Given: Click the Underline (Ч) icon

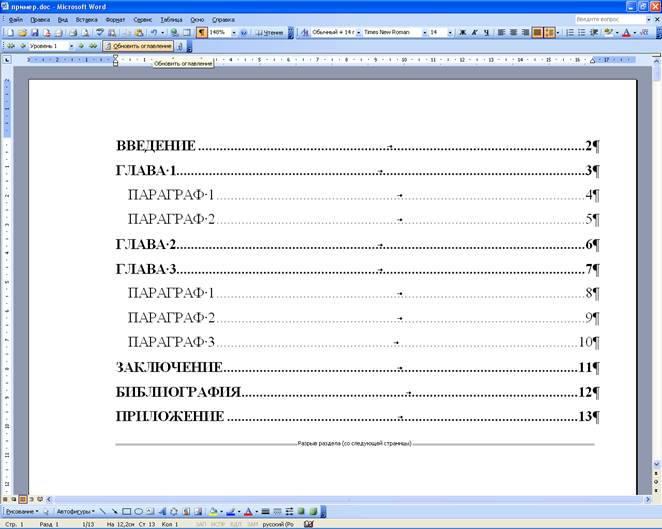Looking at the screenshot, I should (x=486, y=32).
